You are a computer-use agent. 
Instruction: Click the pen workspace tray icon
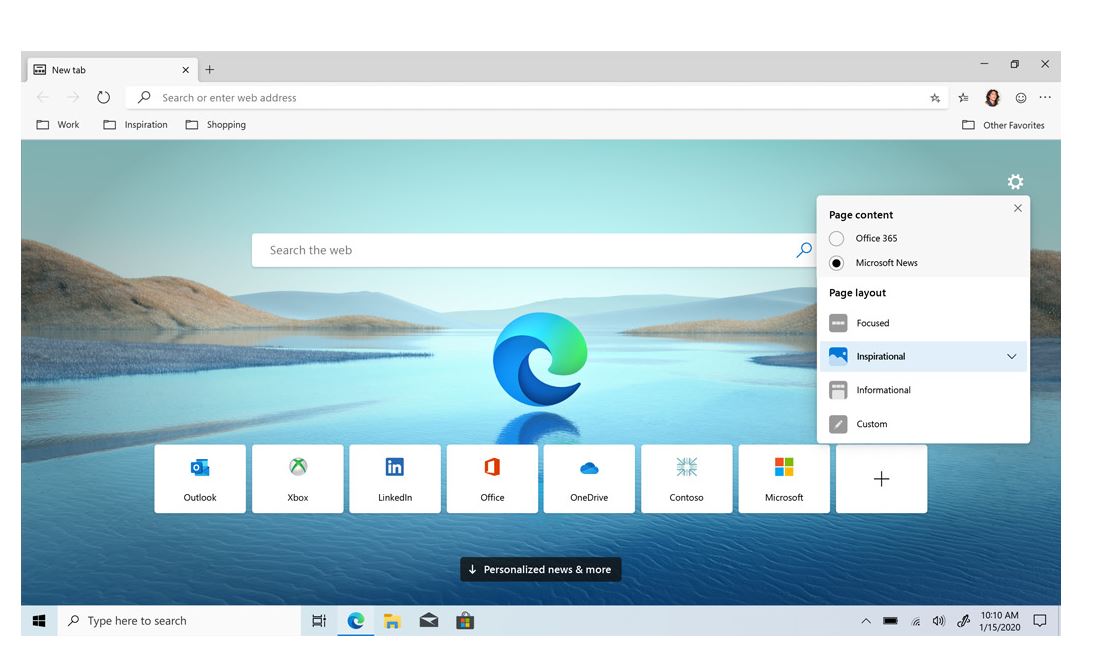pyautogui.click(x=964, y=621)
